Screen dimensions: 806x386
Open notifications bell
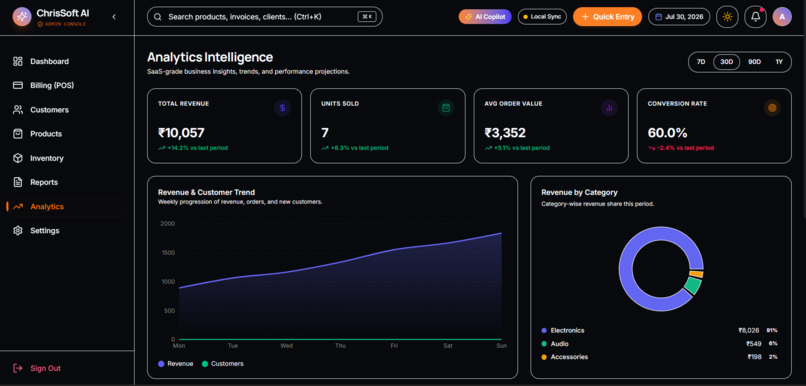756,17
